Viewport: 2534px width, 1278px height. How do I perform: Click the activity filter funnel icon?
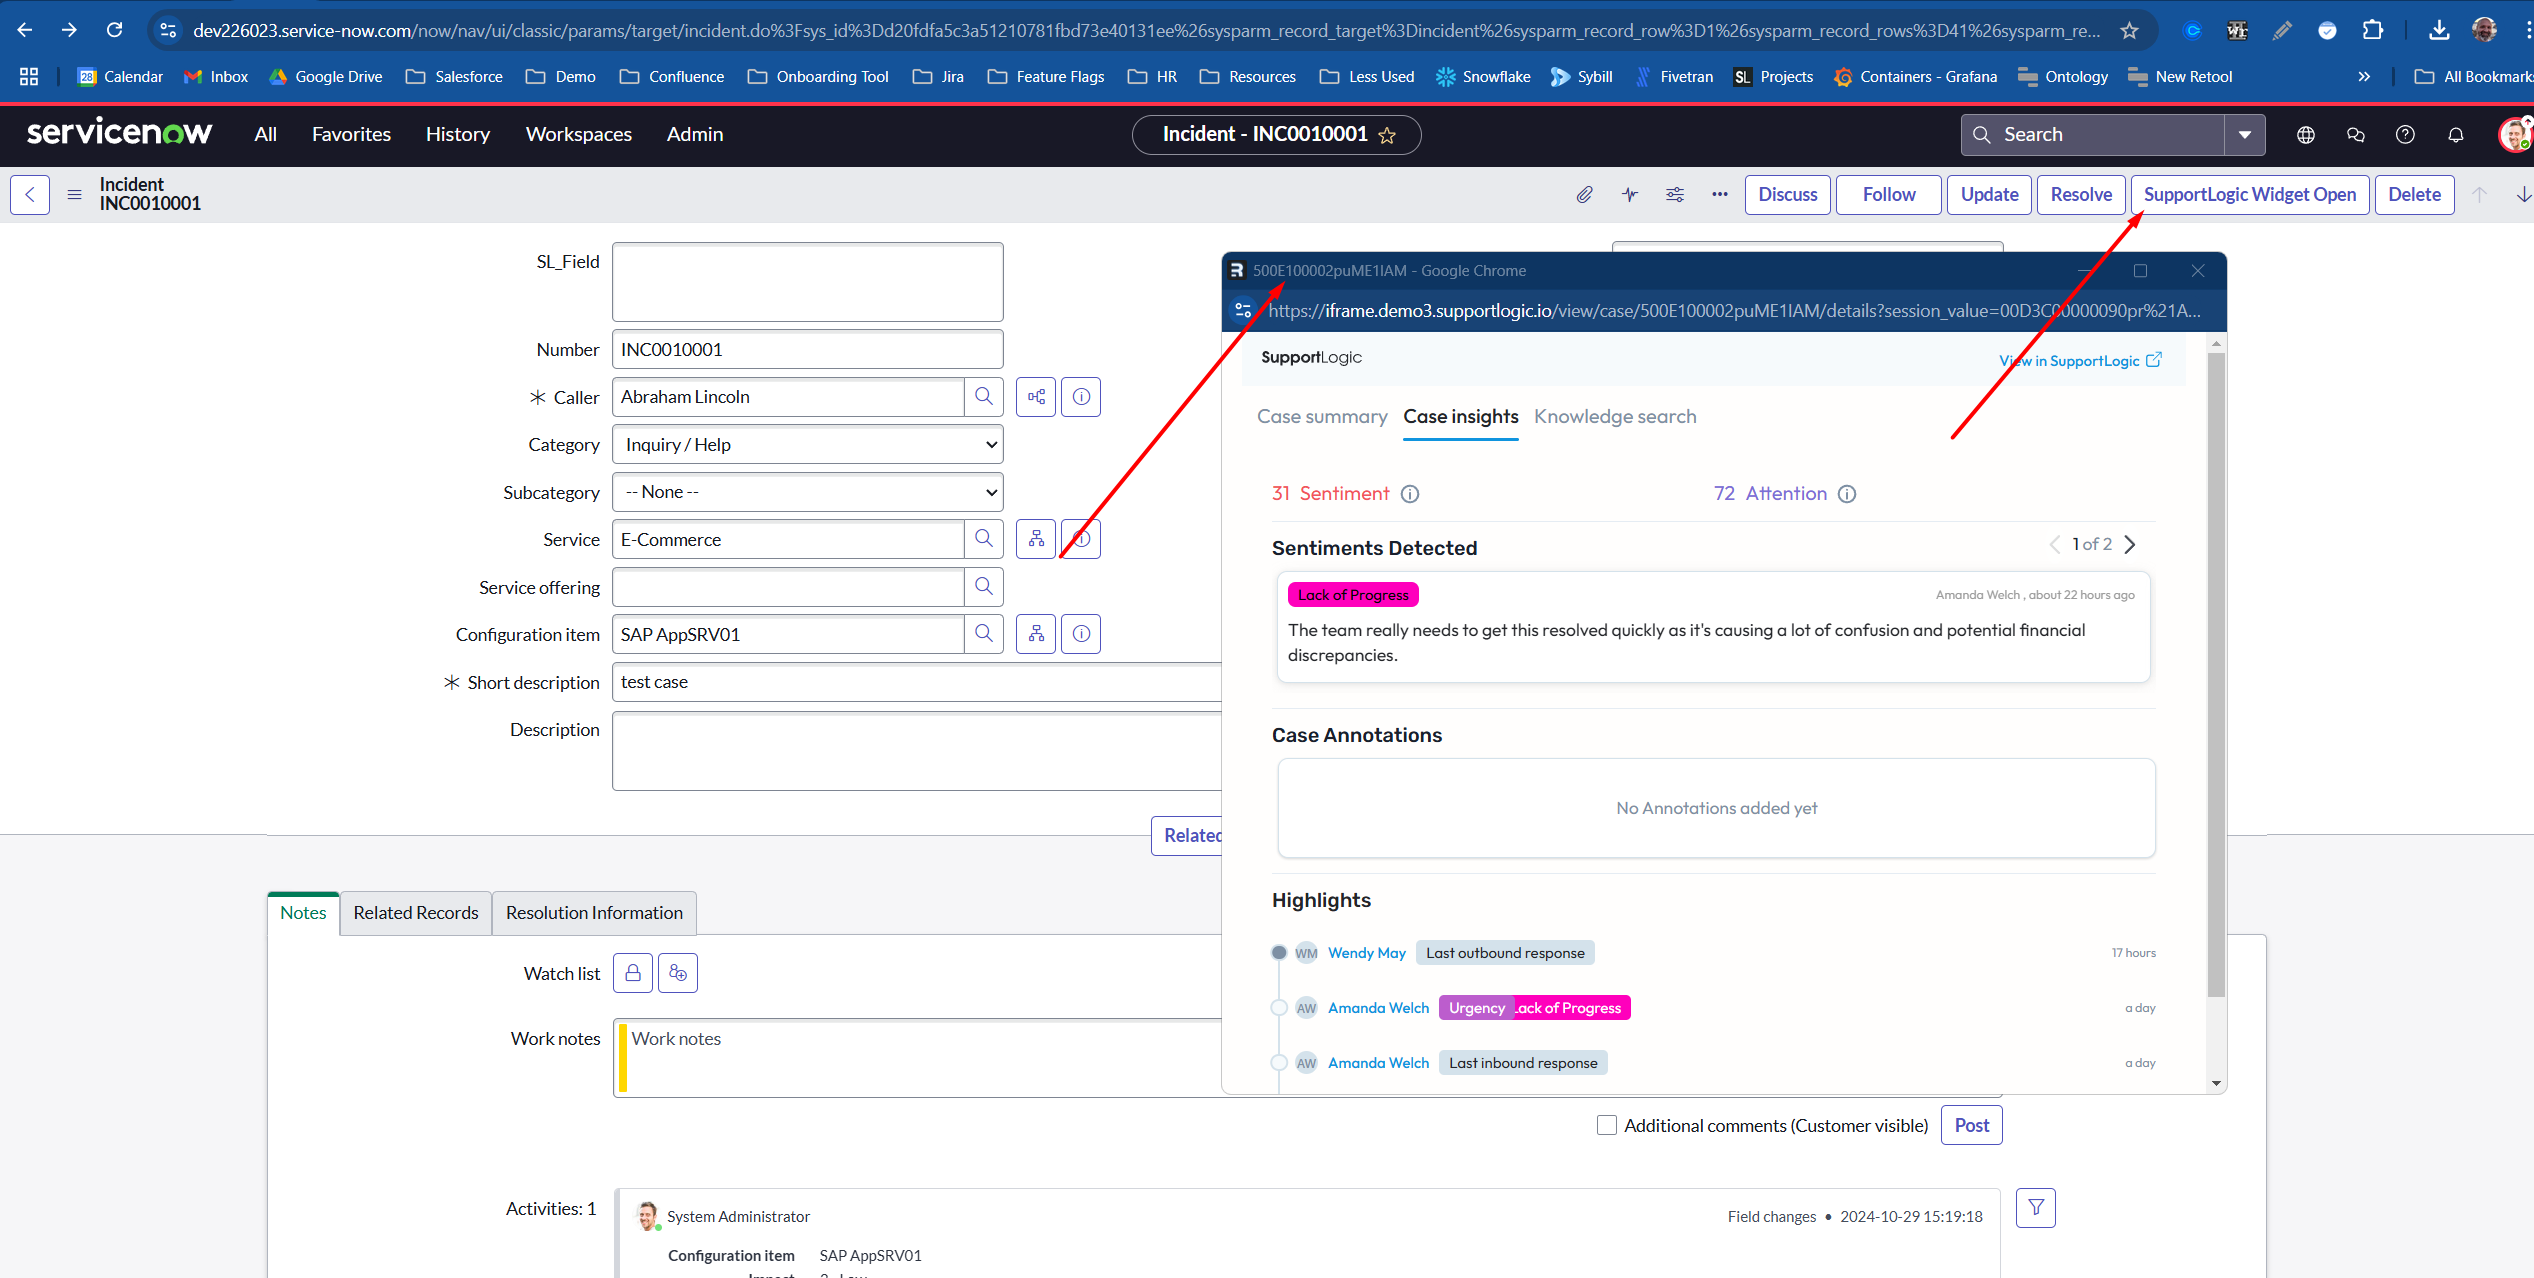coord(2036,1208)
